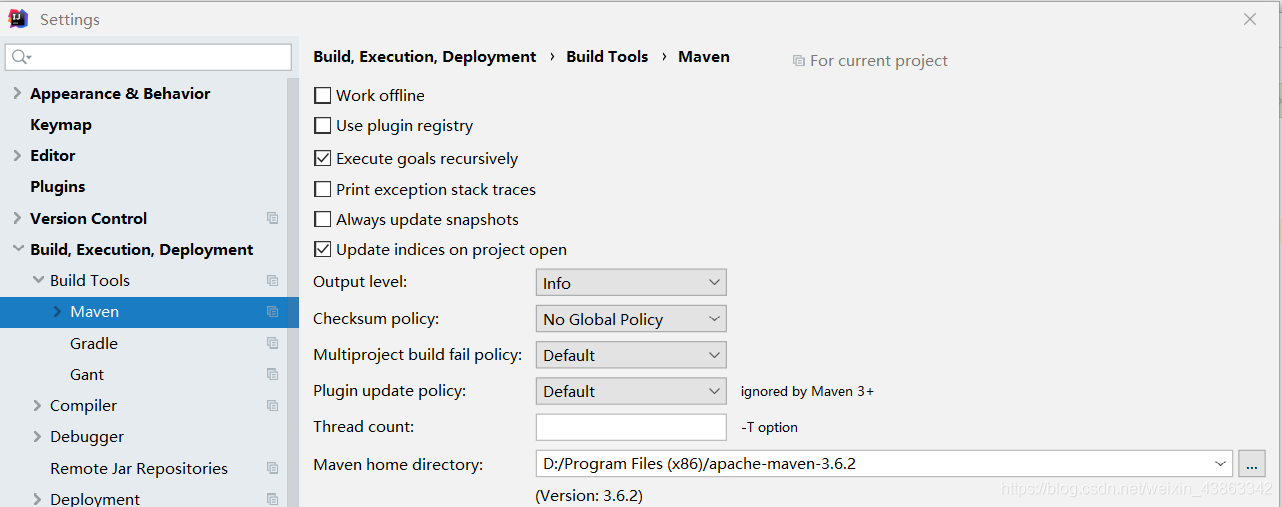Click the search magnifier icon in settings search
Image resolution: width=1282 pixels, height=507 pixels.
click(21, 57)
